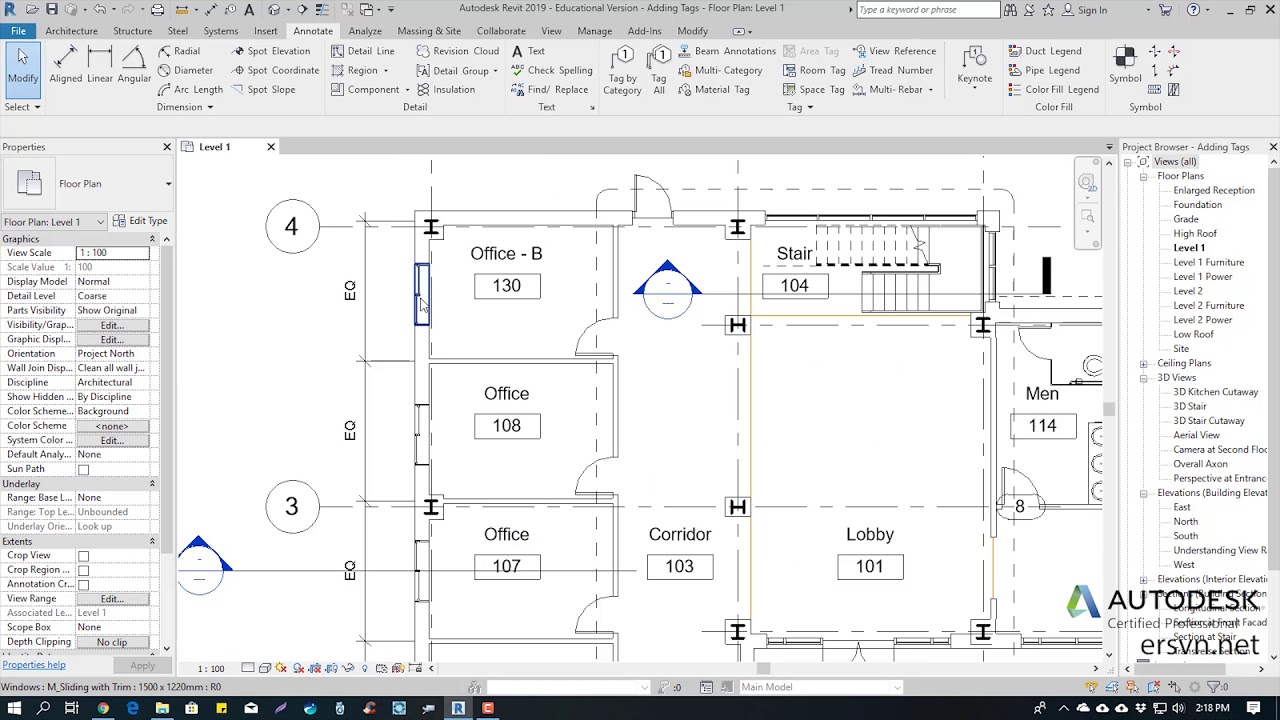
Task: Activate the Room Tag tool
Action: pyautogui.click(x=814, y=70)
